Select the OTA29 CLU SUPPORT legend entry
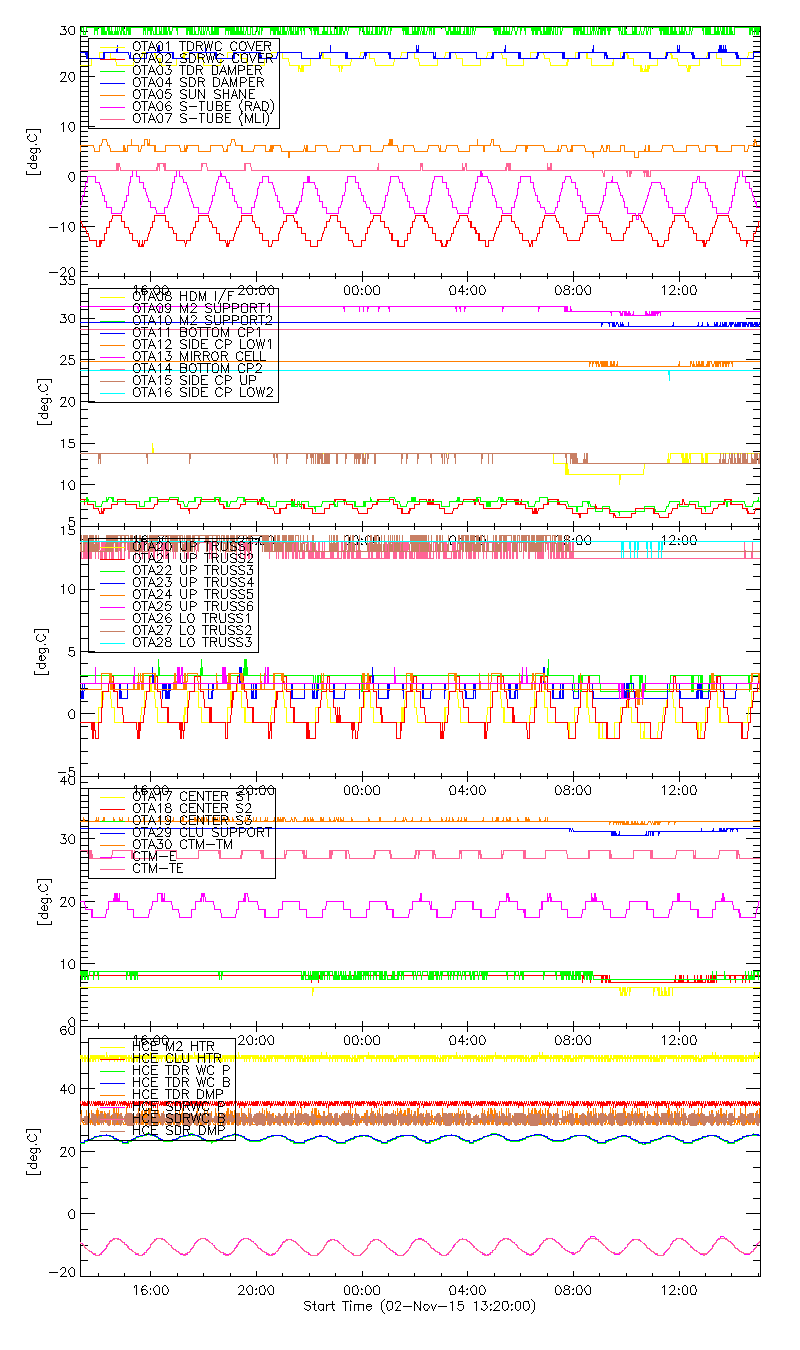This screenshot has height=1350, width=800. click(202, 832)
